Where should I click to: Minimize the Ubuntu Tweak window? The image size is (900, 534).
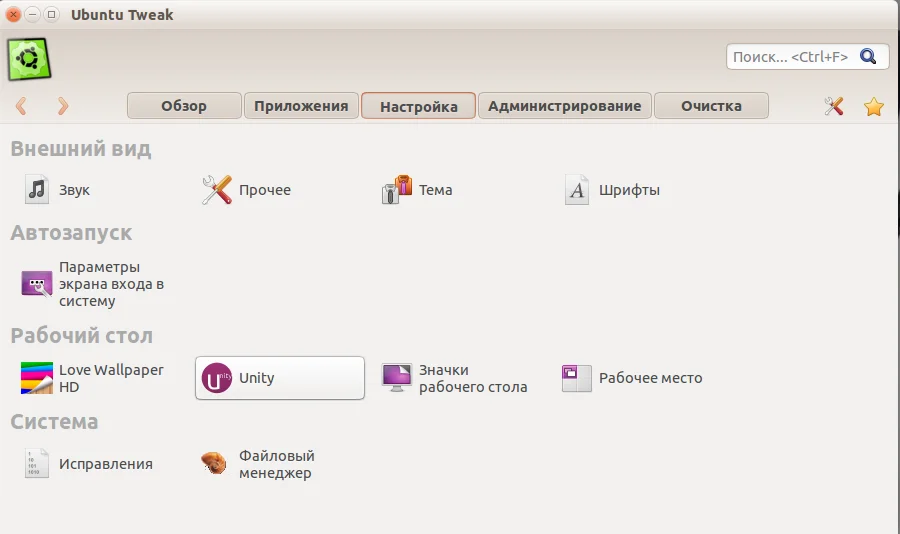pos(33,14)
